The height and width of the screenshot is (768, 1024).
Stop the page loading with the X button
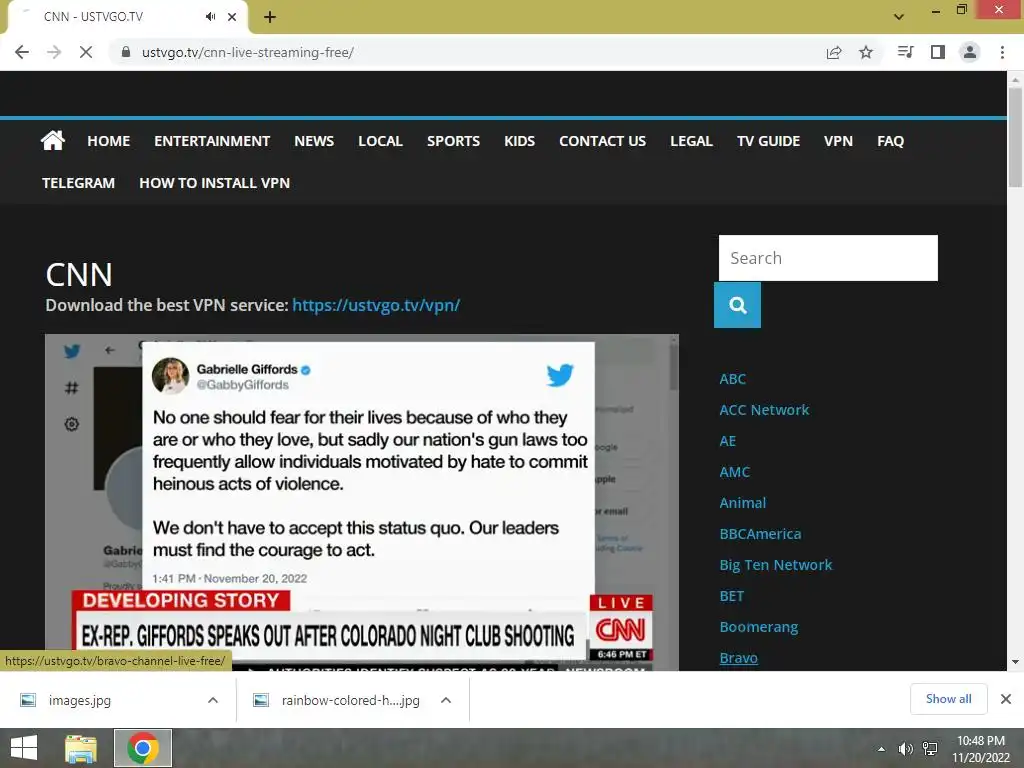[x=86, y=52]
